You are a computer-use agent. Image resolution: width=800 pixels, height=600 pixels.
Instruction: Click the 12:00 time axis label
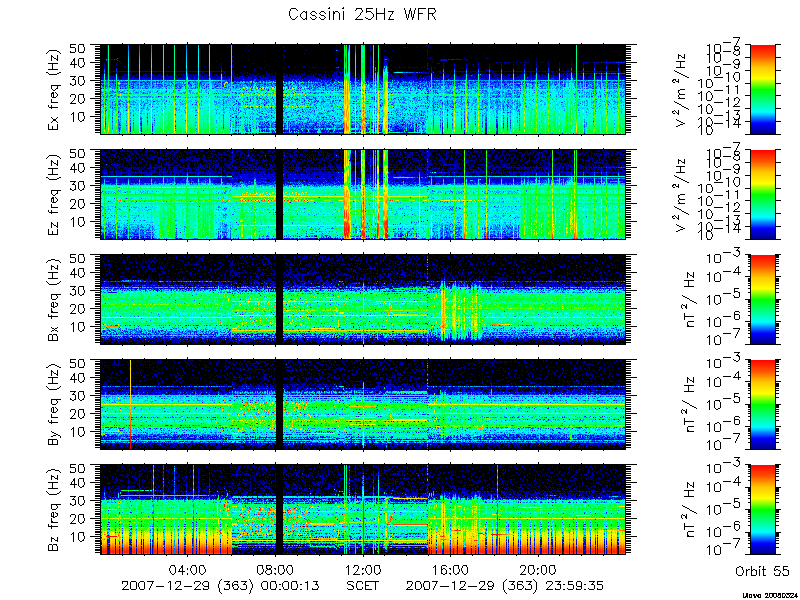click(363, 569)
